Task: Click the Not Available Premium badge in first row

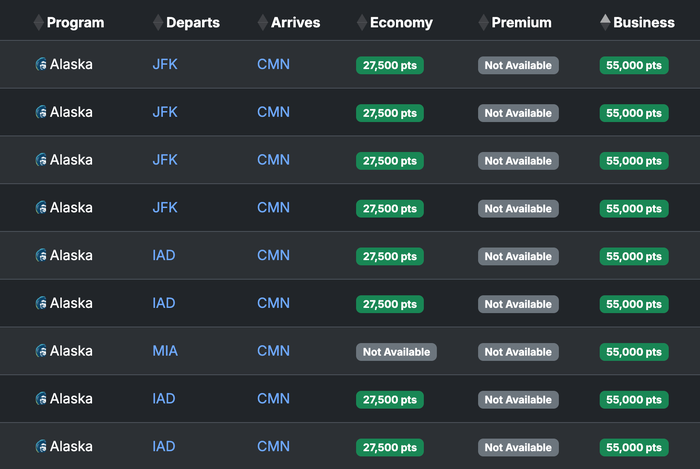Action: [x=518, y=65]
